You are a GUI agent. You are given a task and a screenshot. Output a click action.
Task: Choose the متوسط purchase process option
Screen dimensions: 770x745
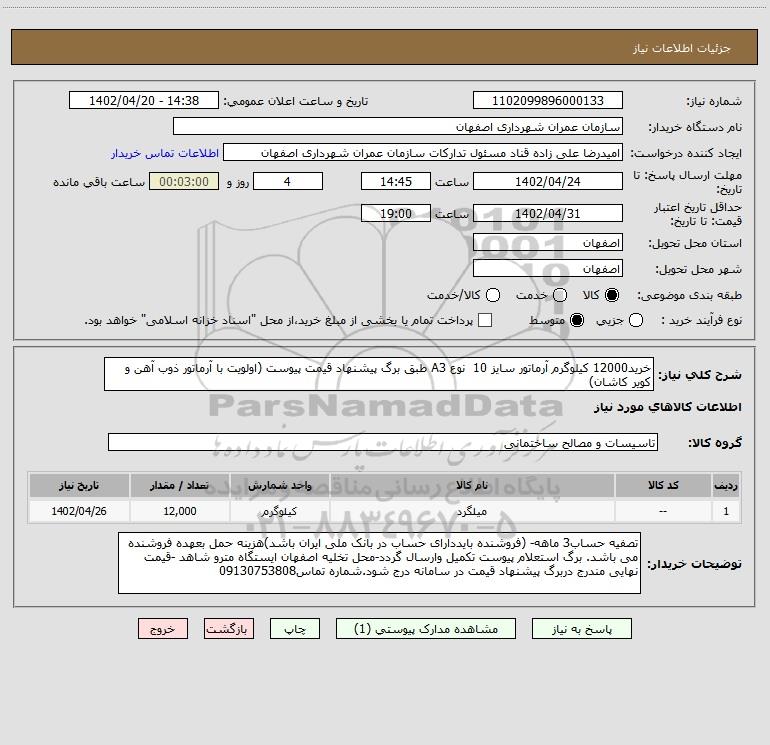(577, 320)
